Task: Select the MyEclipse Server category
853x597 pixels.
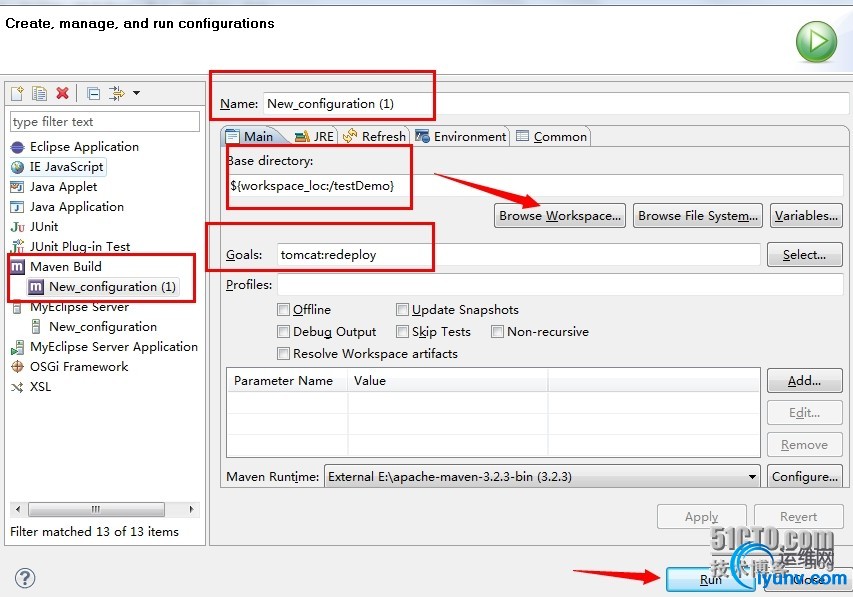Action: pyautogui.click(x=79, y=307)
